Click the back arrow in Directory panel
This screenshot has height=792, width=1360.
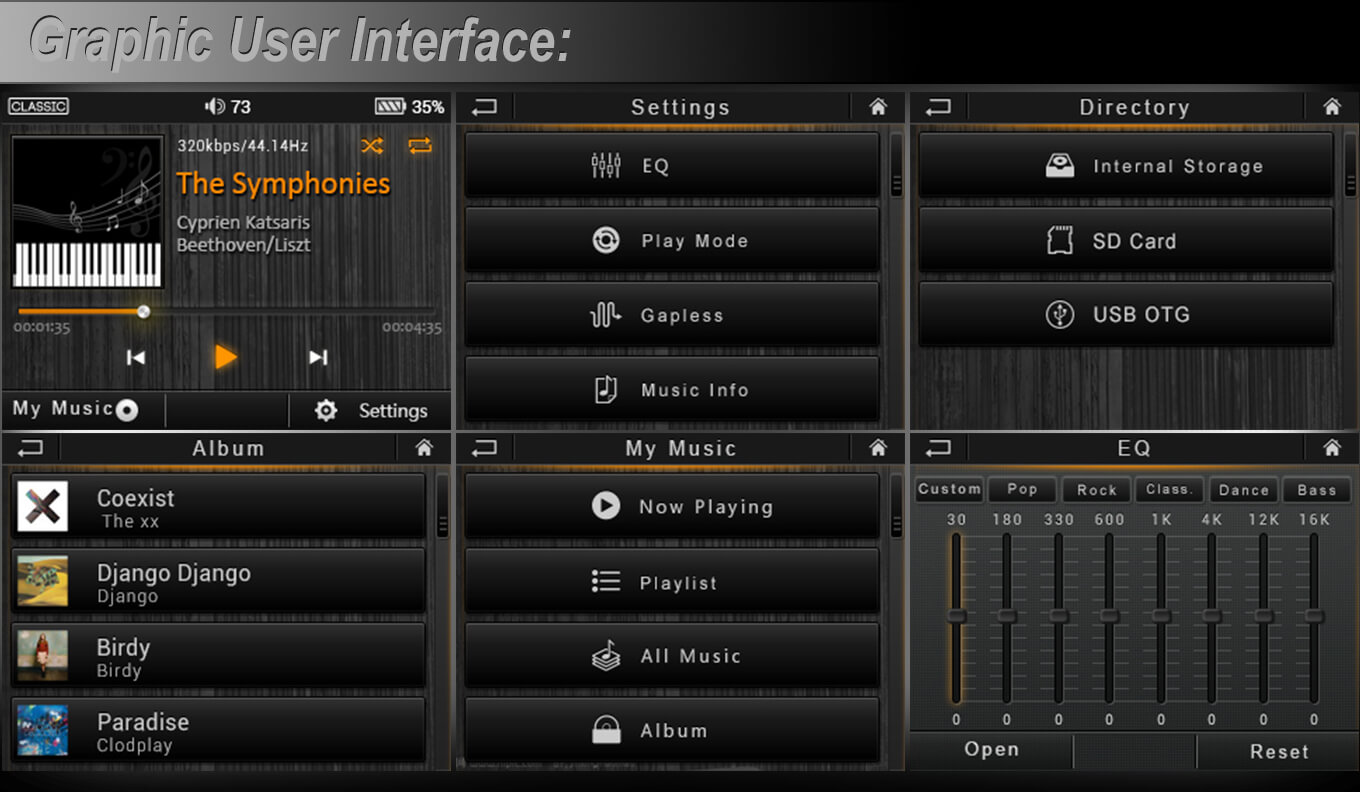coord(938,107)
